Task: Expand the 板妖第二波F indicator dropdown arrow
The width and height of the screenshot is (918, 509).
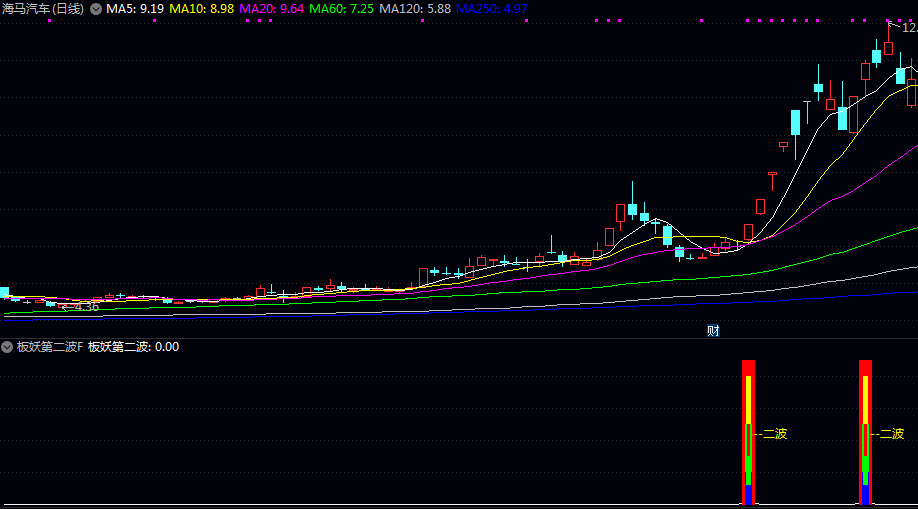Action: pyautogui.click(x=8, y=347)
